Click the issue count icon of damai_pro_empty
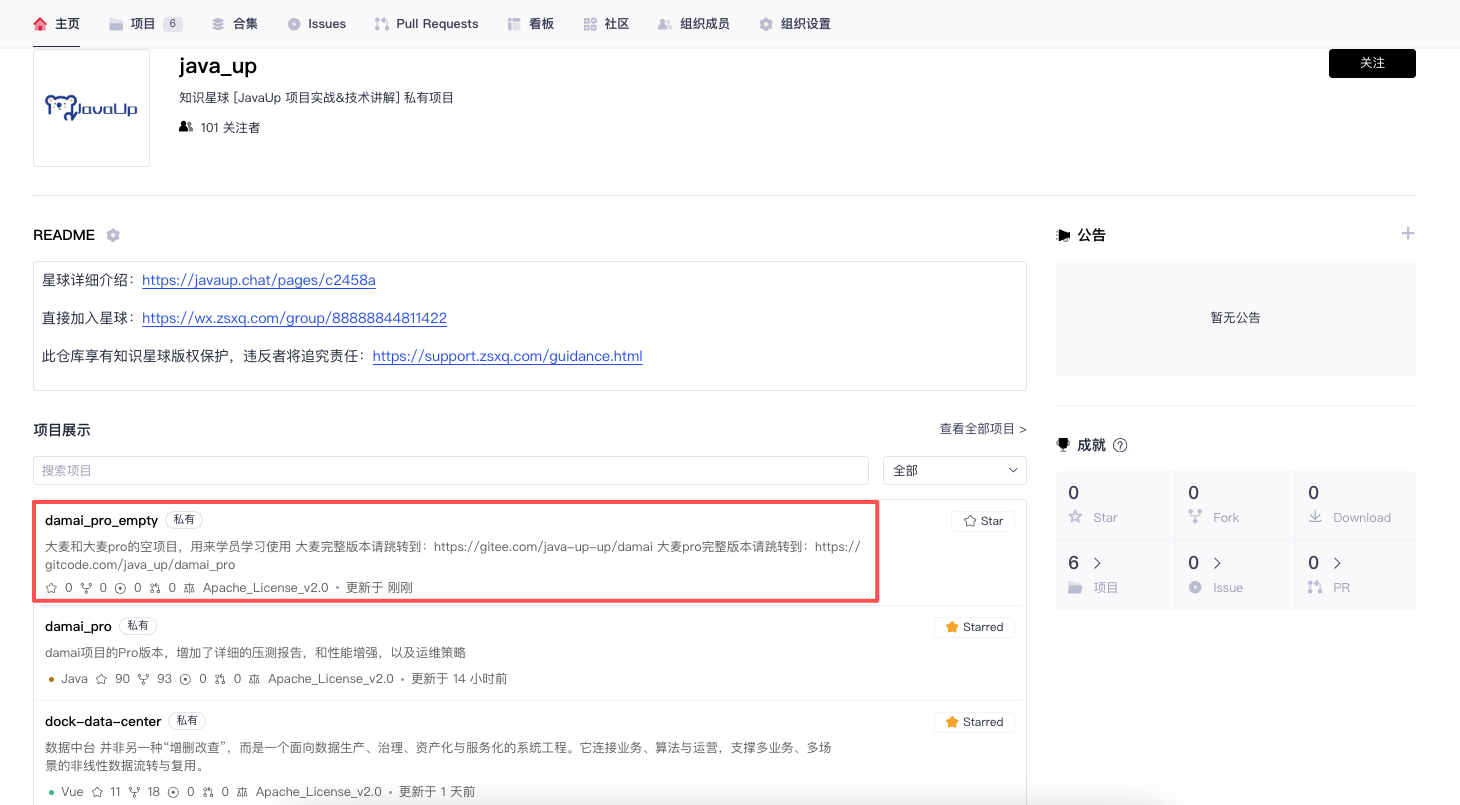This screenshot has width=1460, height=805. click(121, 588)
